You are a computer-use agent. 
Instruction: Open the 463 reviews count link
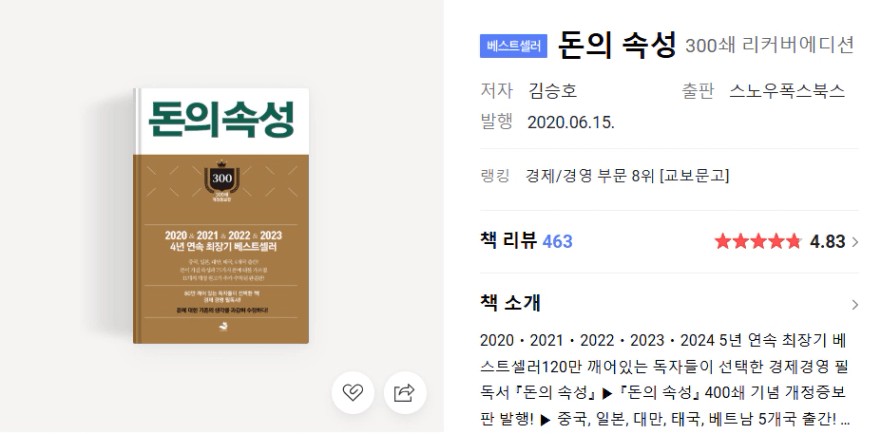click(557, 242)
